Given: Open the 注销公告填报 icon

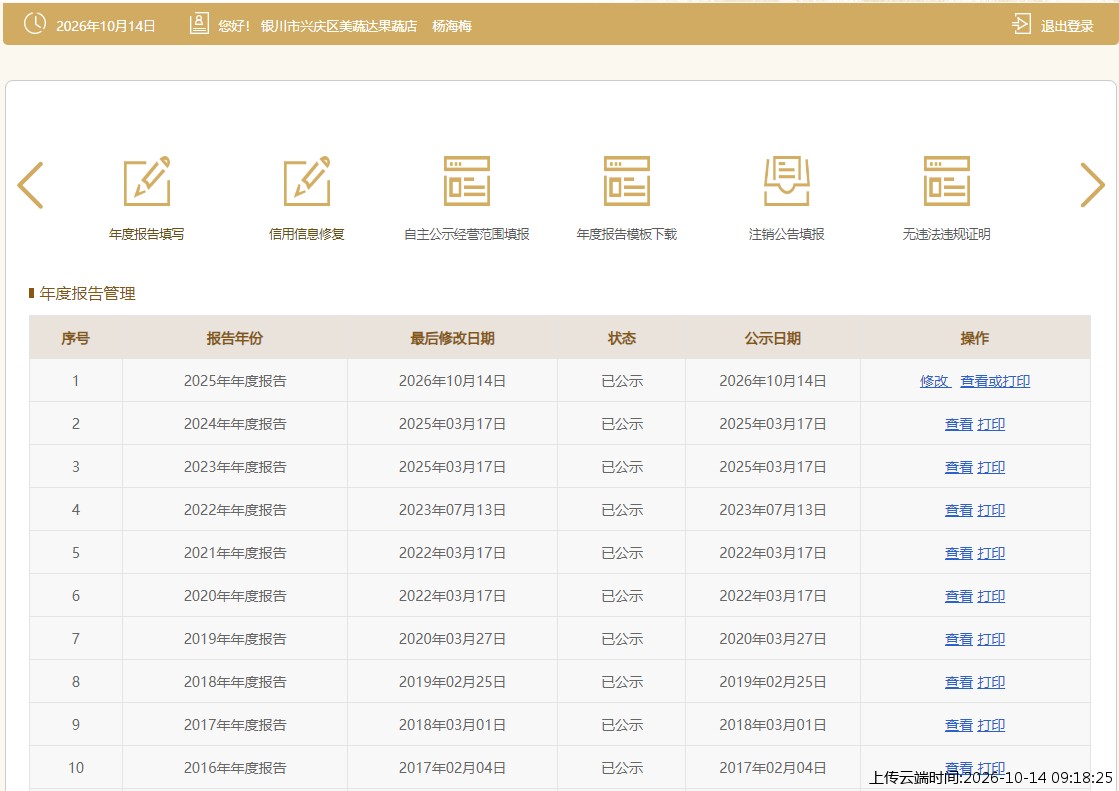Looking at the screenshot, I should (x=786, y=181).
